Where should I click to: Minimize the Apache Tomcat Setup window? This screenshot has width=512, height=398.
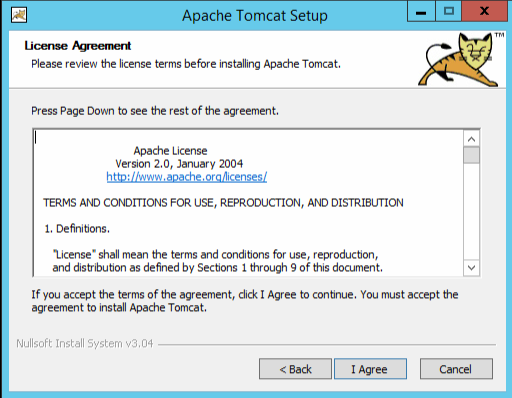tap(421, 11)
